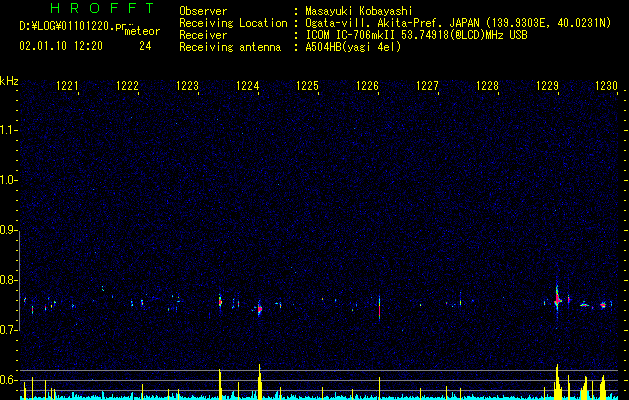Viewport: 629px width, 400px height.
Task: Click the 1230 time marker
Action: 606,86
